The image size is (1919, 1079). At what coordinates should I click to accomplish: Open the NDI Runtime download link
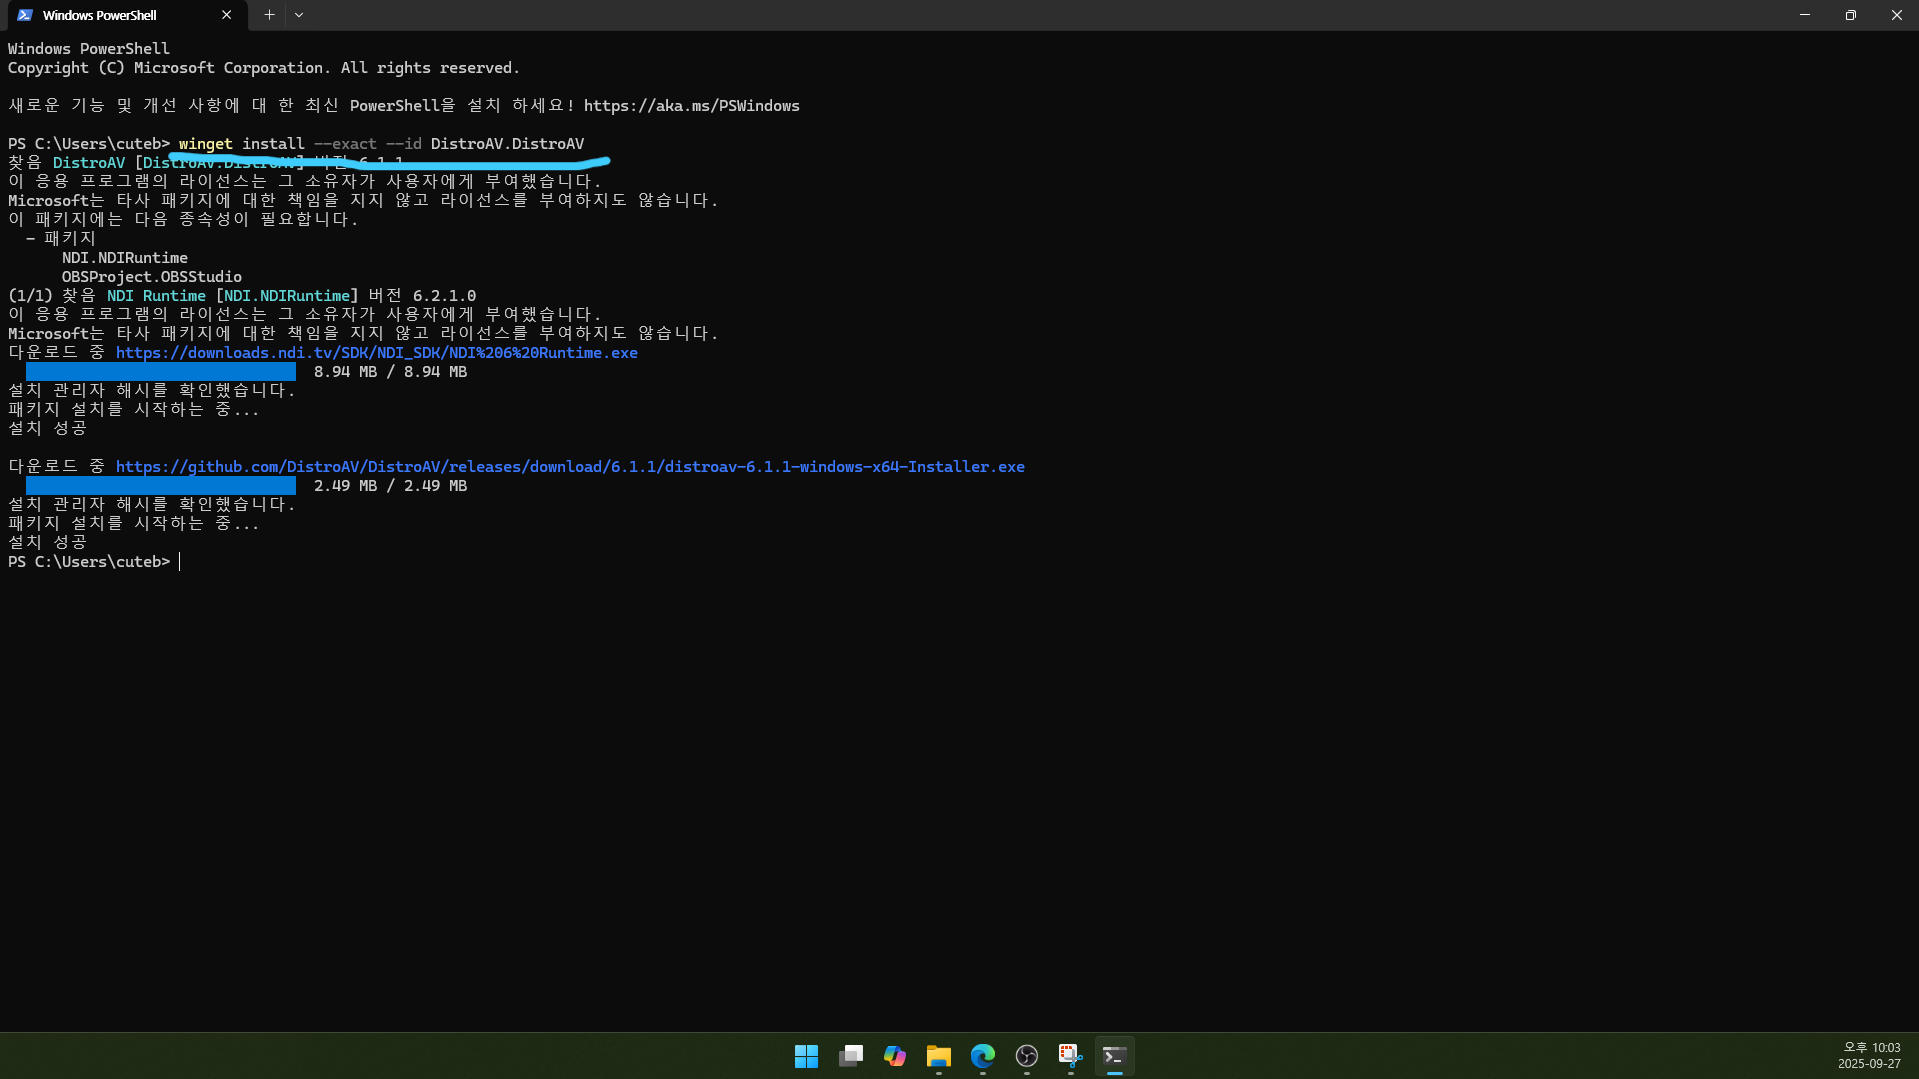(x=376, y=353)
